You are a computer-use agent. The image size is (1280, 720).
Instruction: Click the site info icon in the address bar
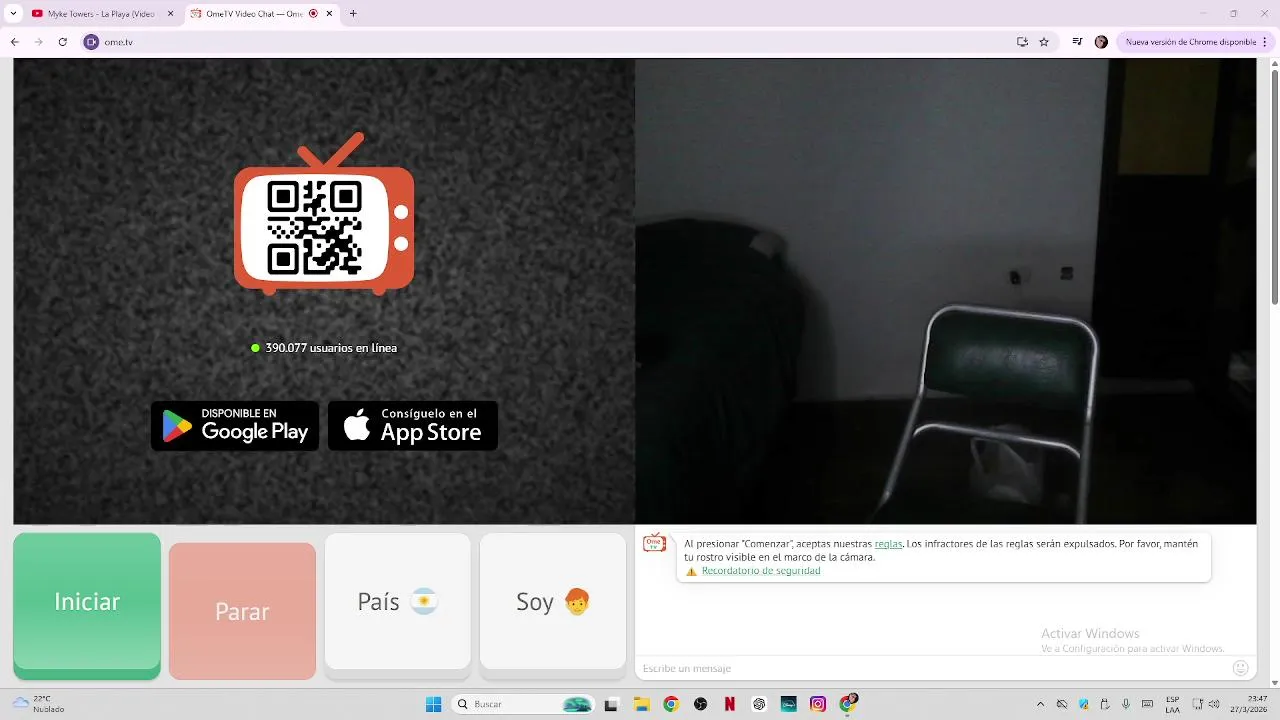[91, 42]
